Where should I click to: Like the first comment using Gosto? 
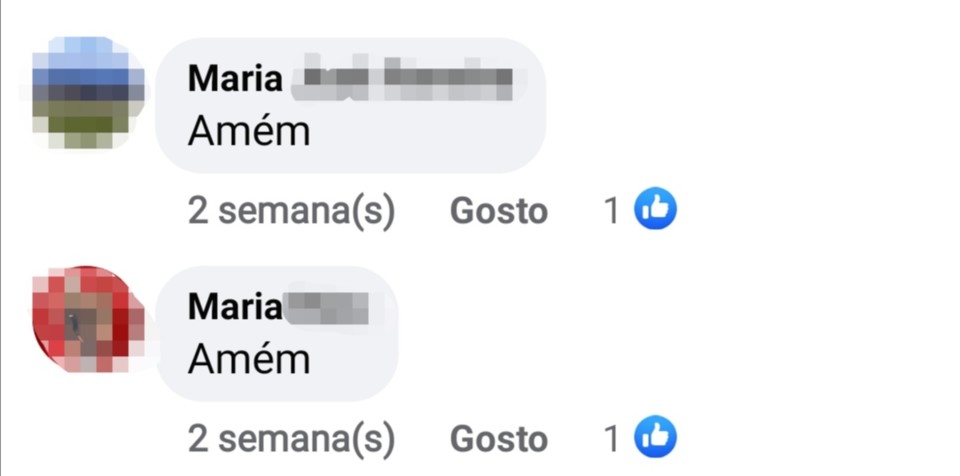click(498, 211)
